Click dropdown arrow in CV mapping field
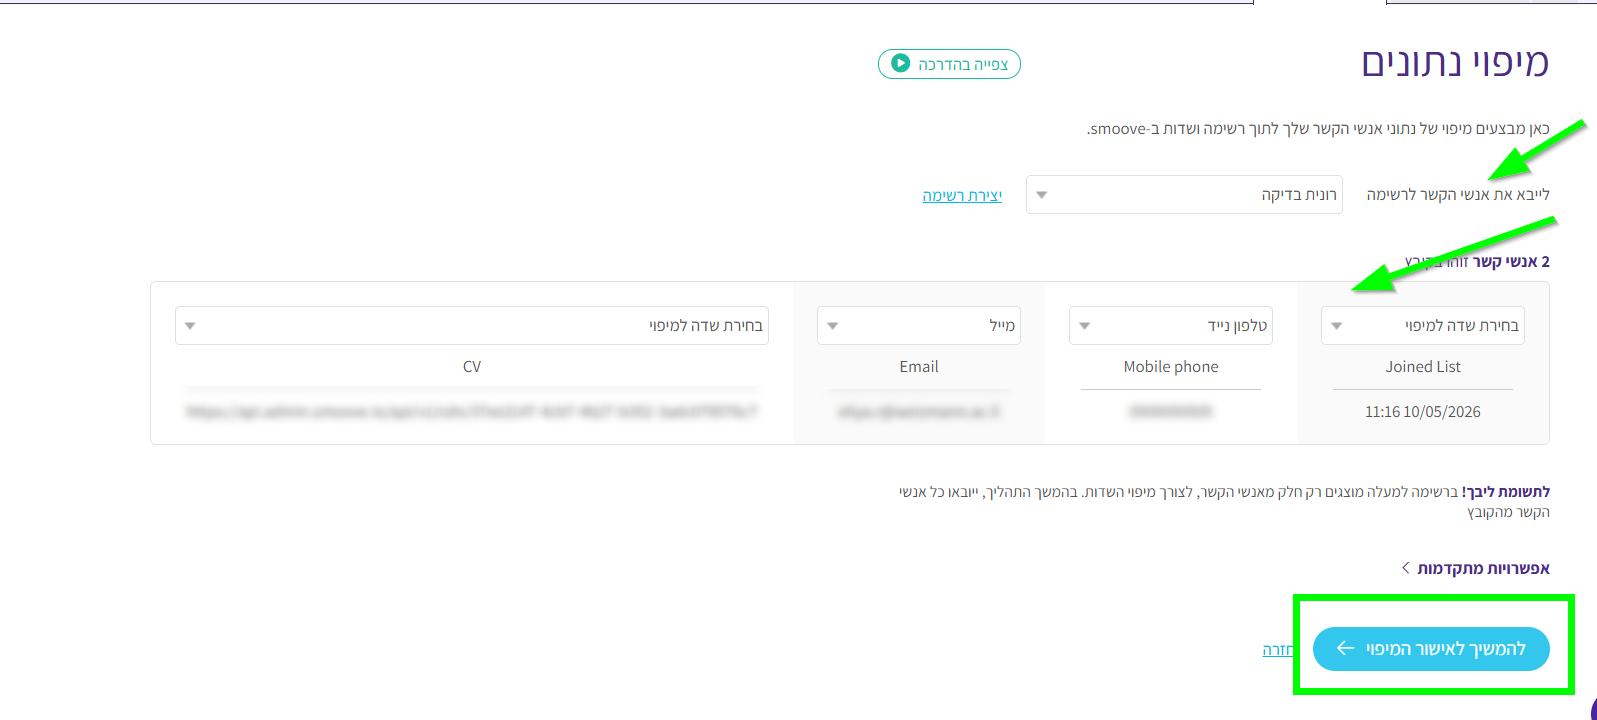Screen dimensions: 1597x720 (x=190, y=326)
